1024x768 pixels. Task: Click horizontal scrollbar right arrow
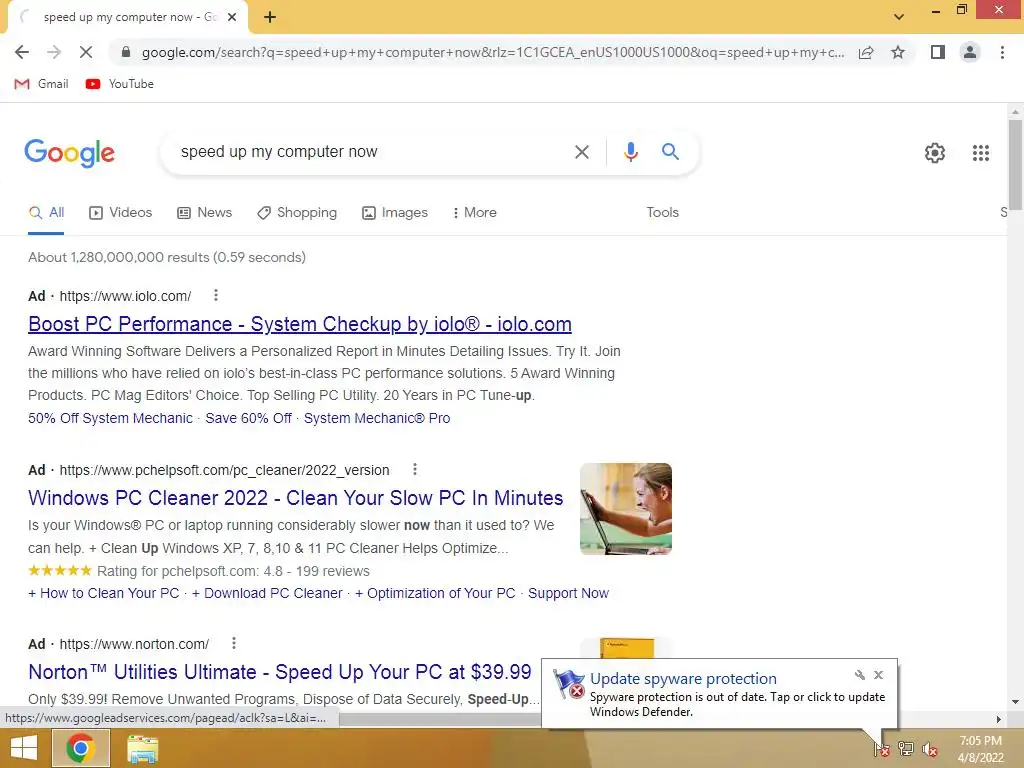pos(998,719)
